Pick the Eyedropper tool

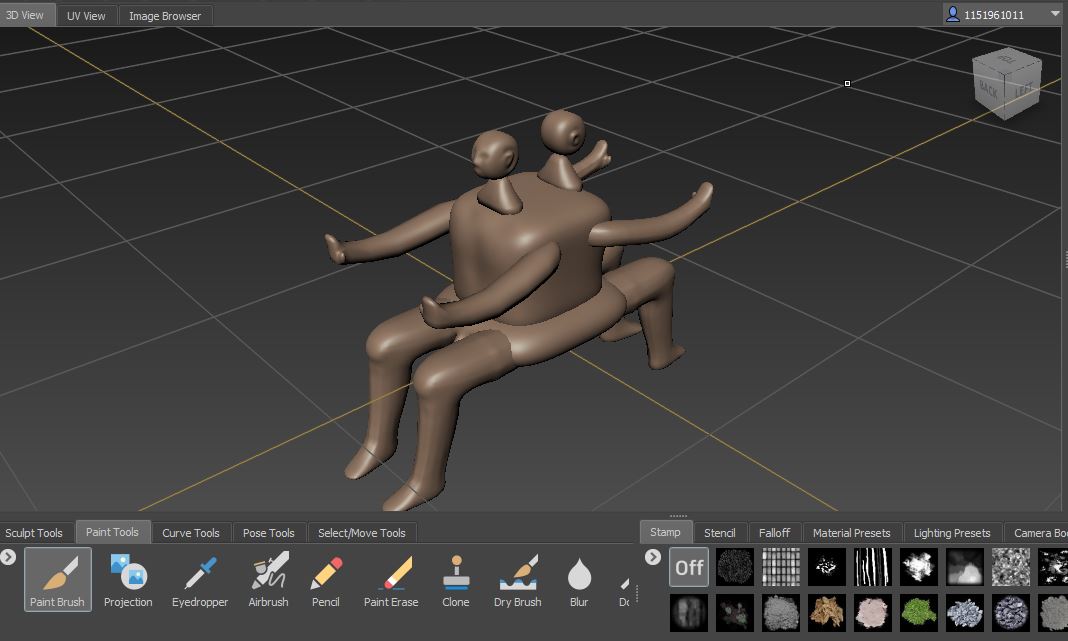click(x=200, y=579)
